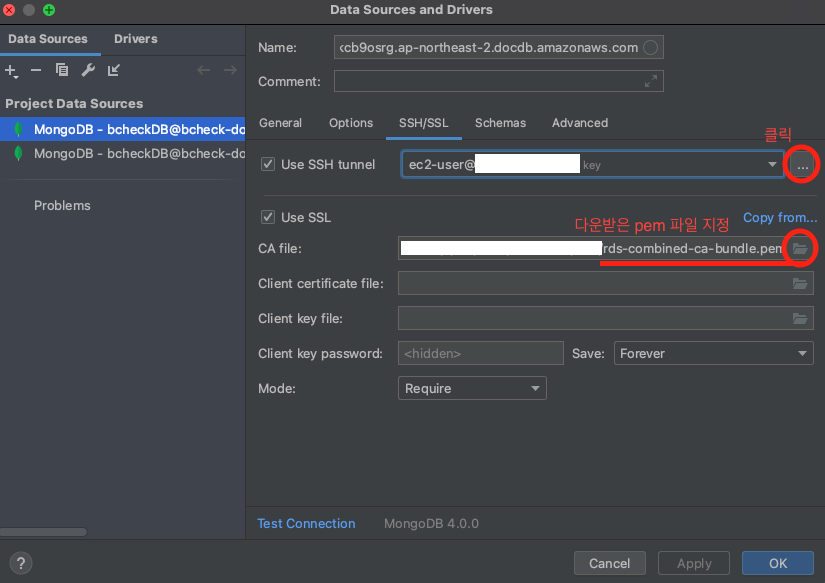Click the color circle next to Name
825x583 pixels.
click(x=650, y=47)
